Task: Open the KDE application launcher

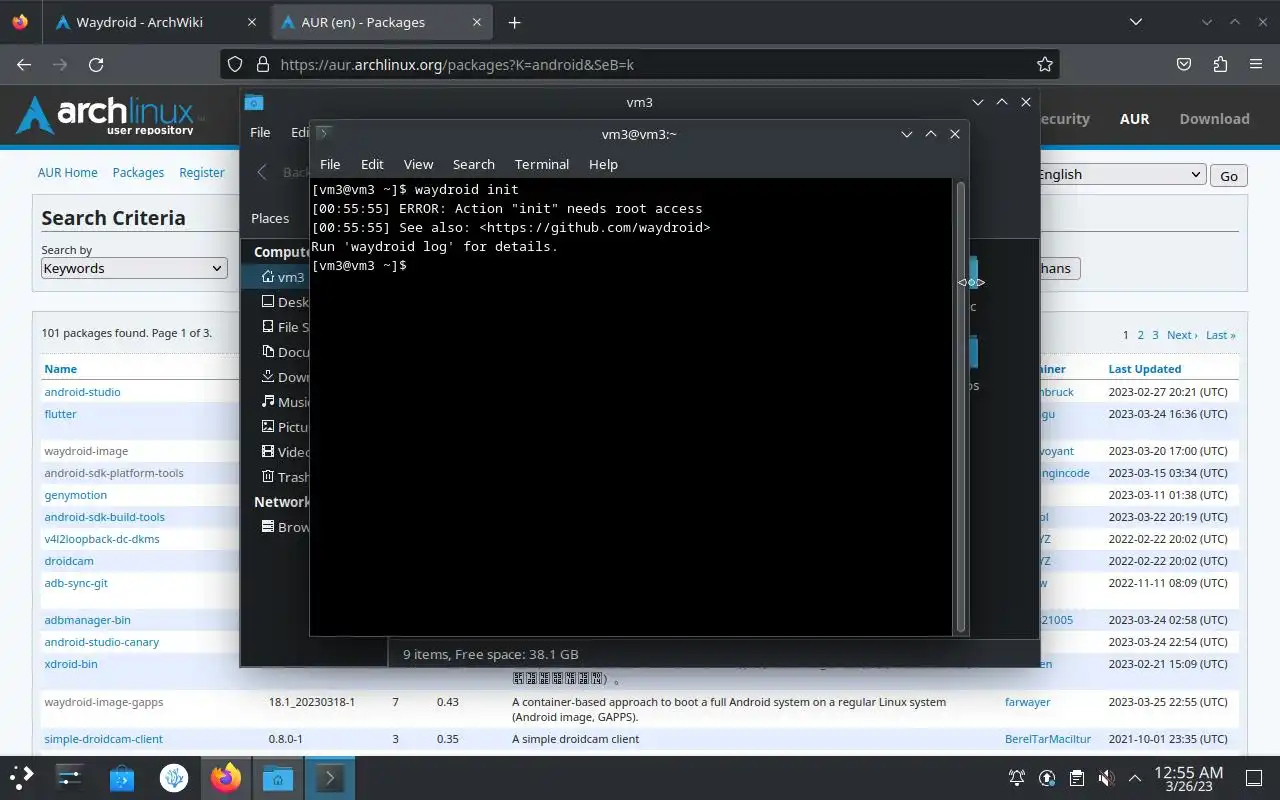Action: (22, 777)
